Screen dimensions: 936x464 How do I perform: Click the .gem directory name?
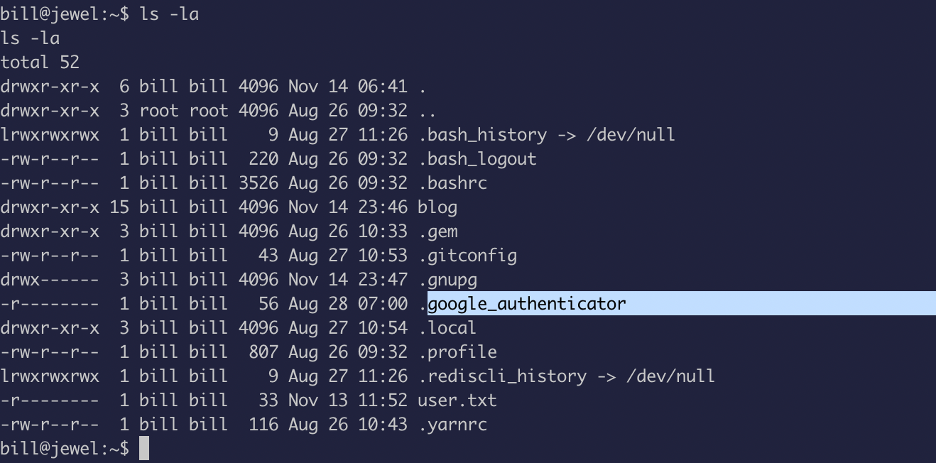pos(438,232)
